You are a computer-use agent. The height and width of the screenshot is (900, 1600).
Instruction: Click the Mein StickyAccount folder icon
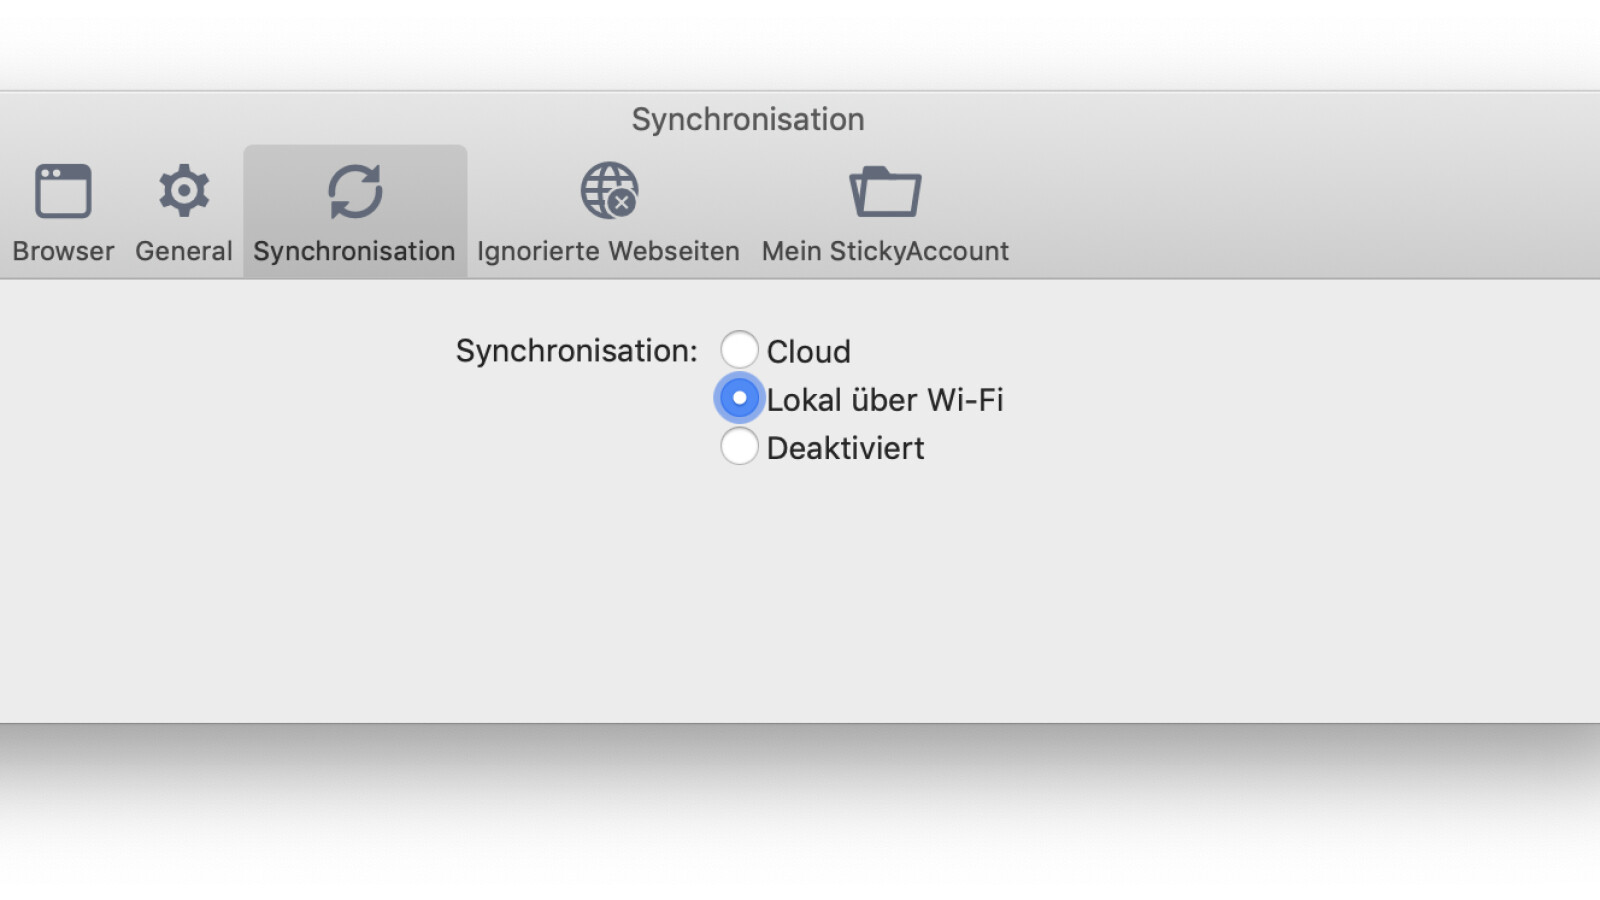point(885,191)
